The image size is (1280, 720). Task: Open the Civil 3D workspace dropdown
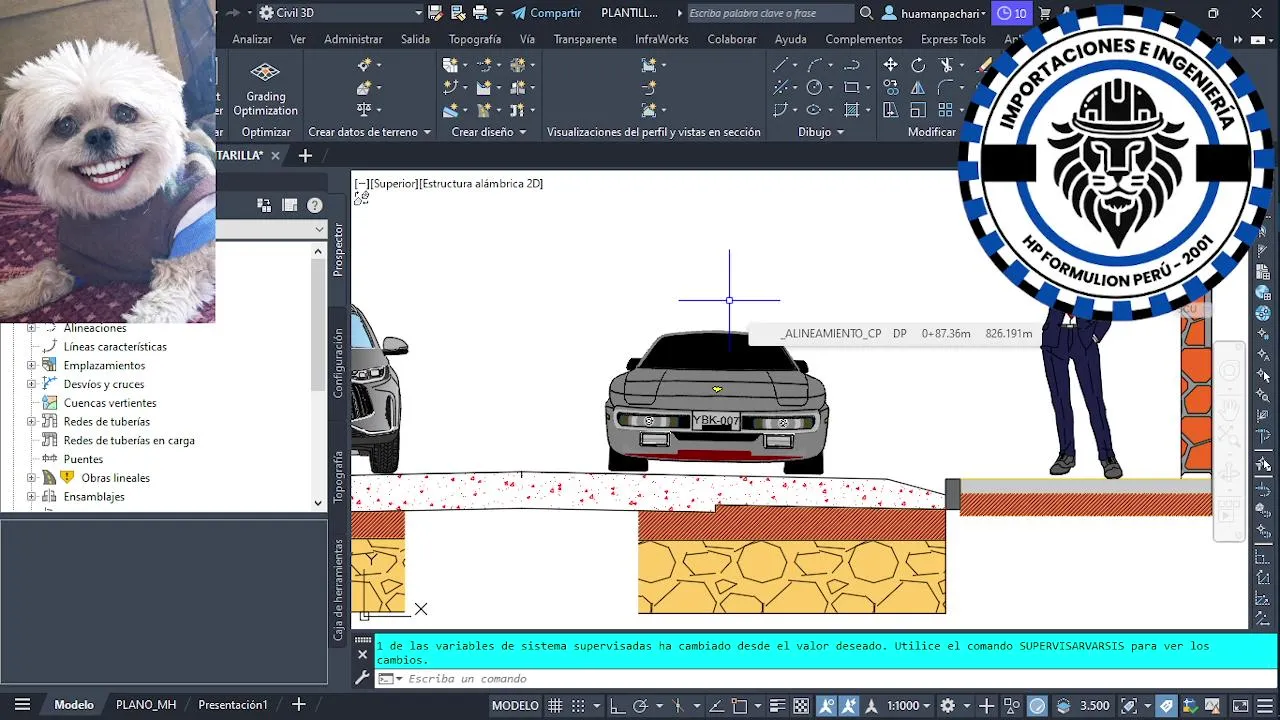pyautogui.click(x=340, y=13)
